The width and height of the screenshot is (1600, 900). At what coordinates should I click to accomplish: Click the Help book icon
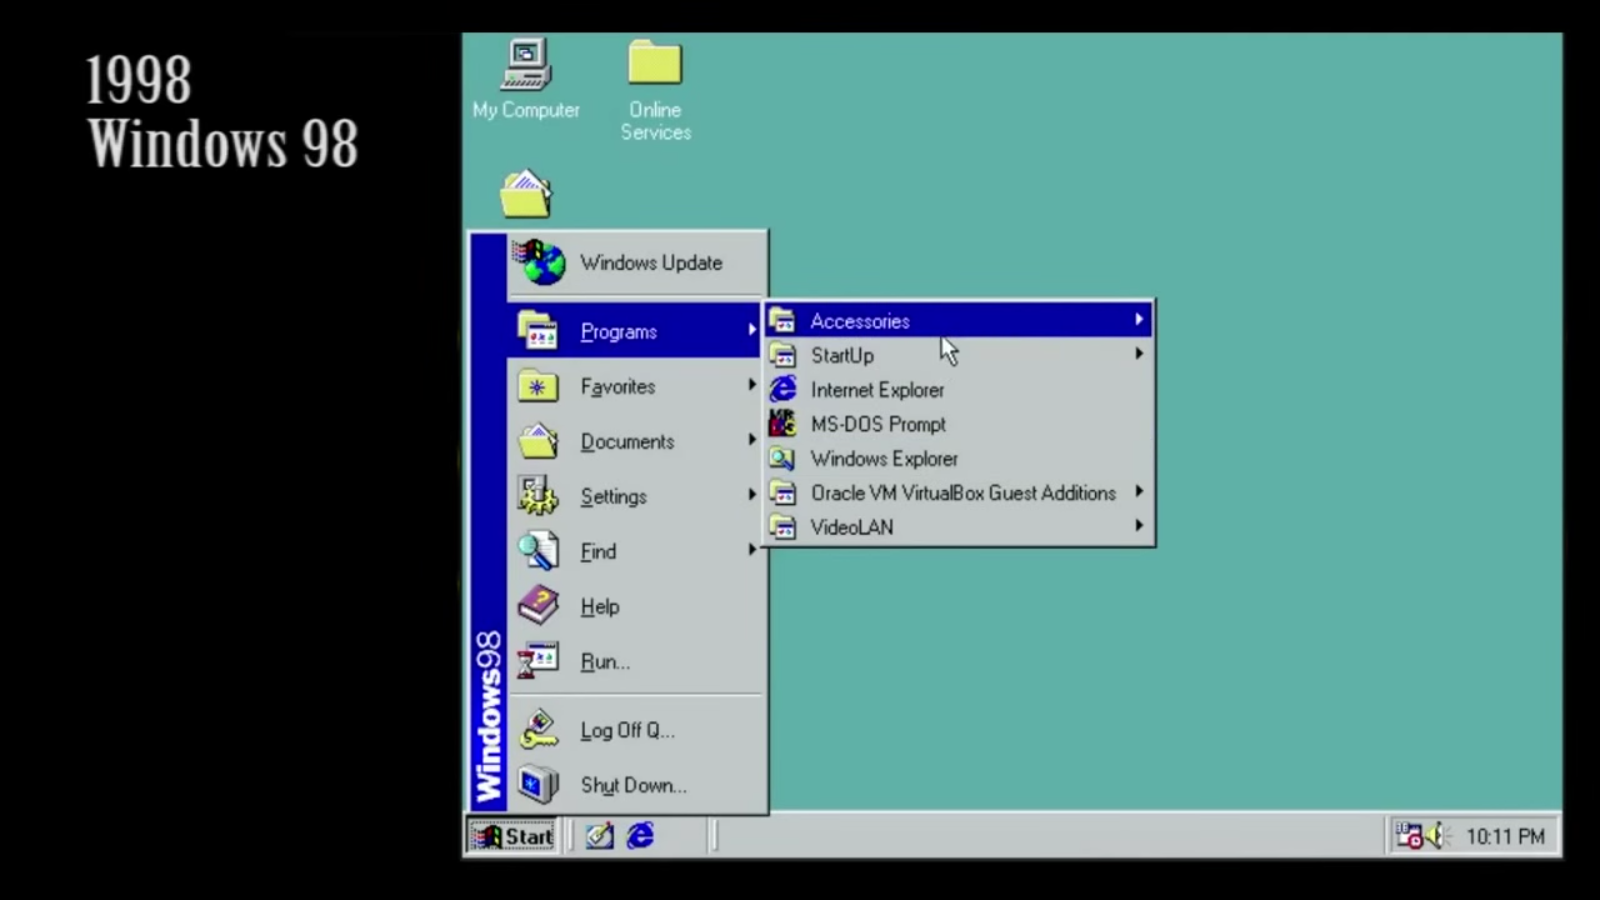[538, 606]
